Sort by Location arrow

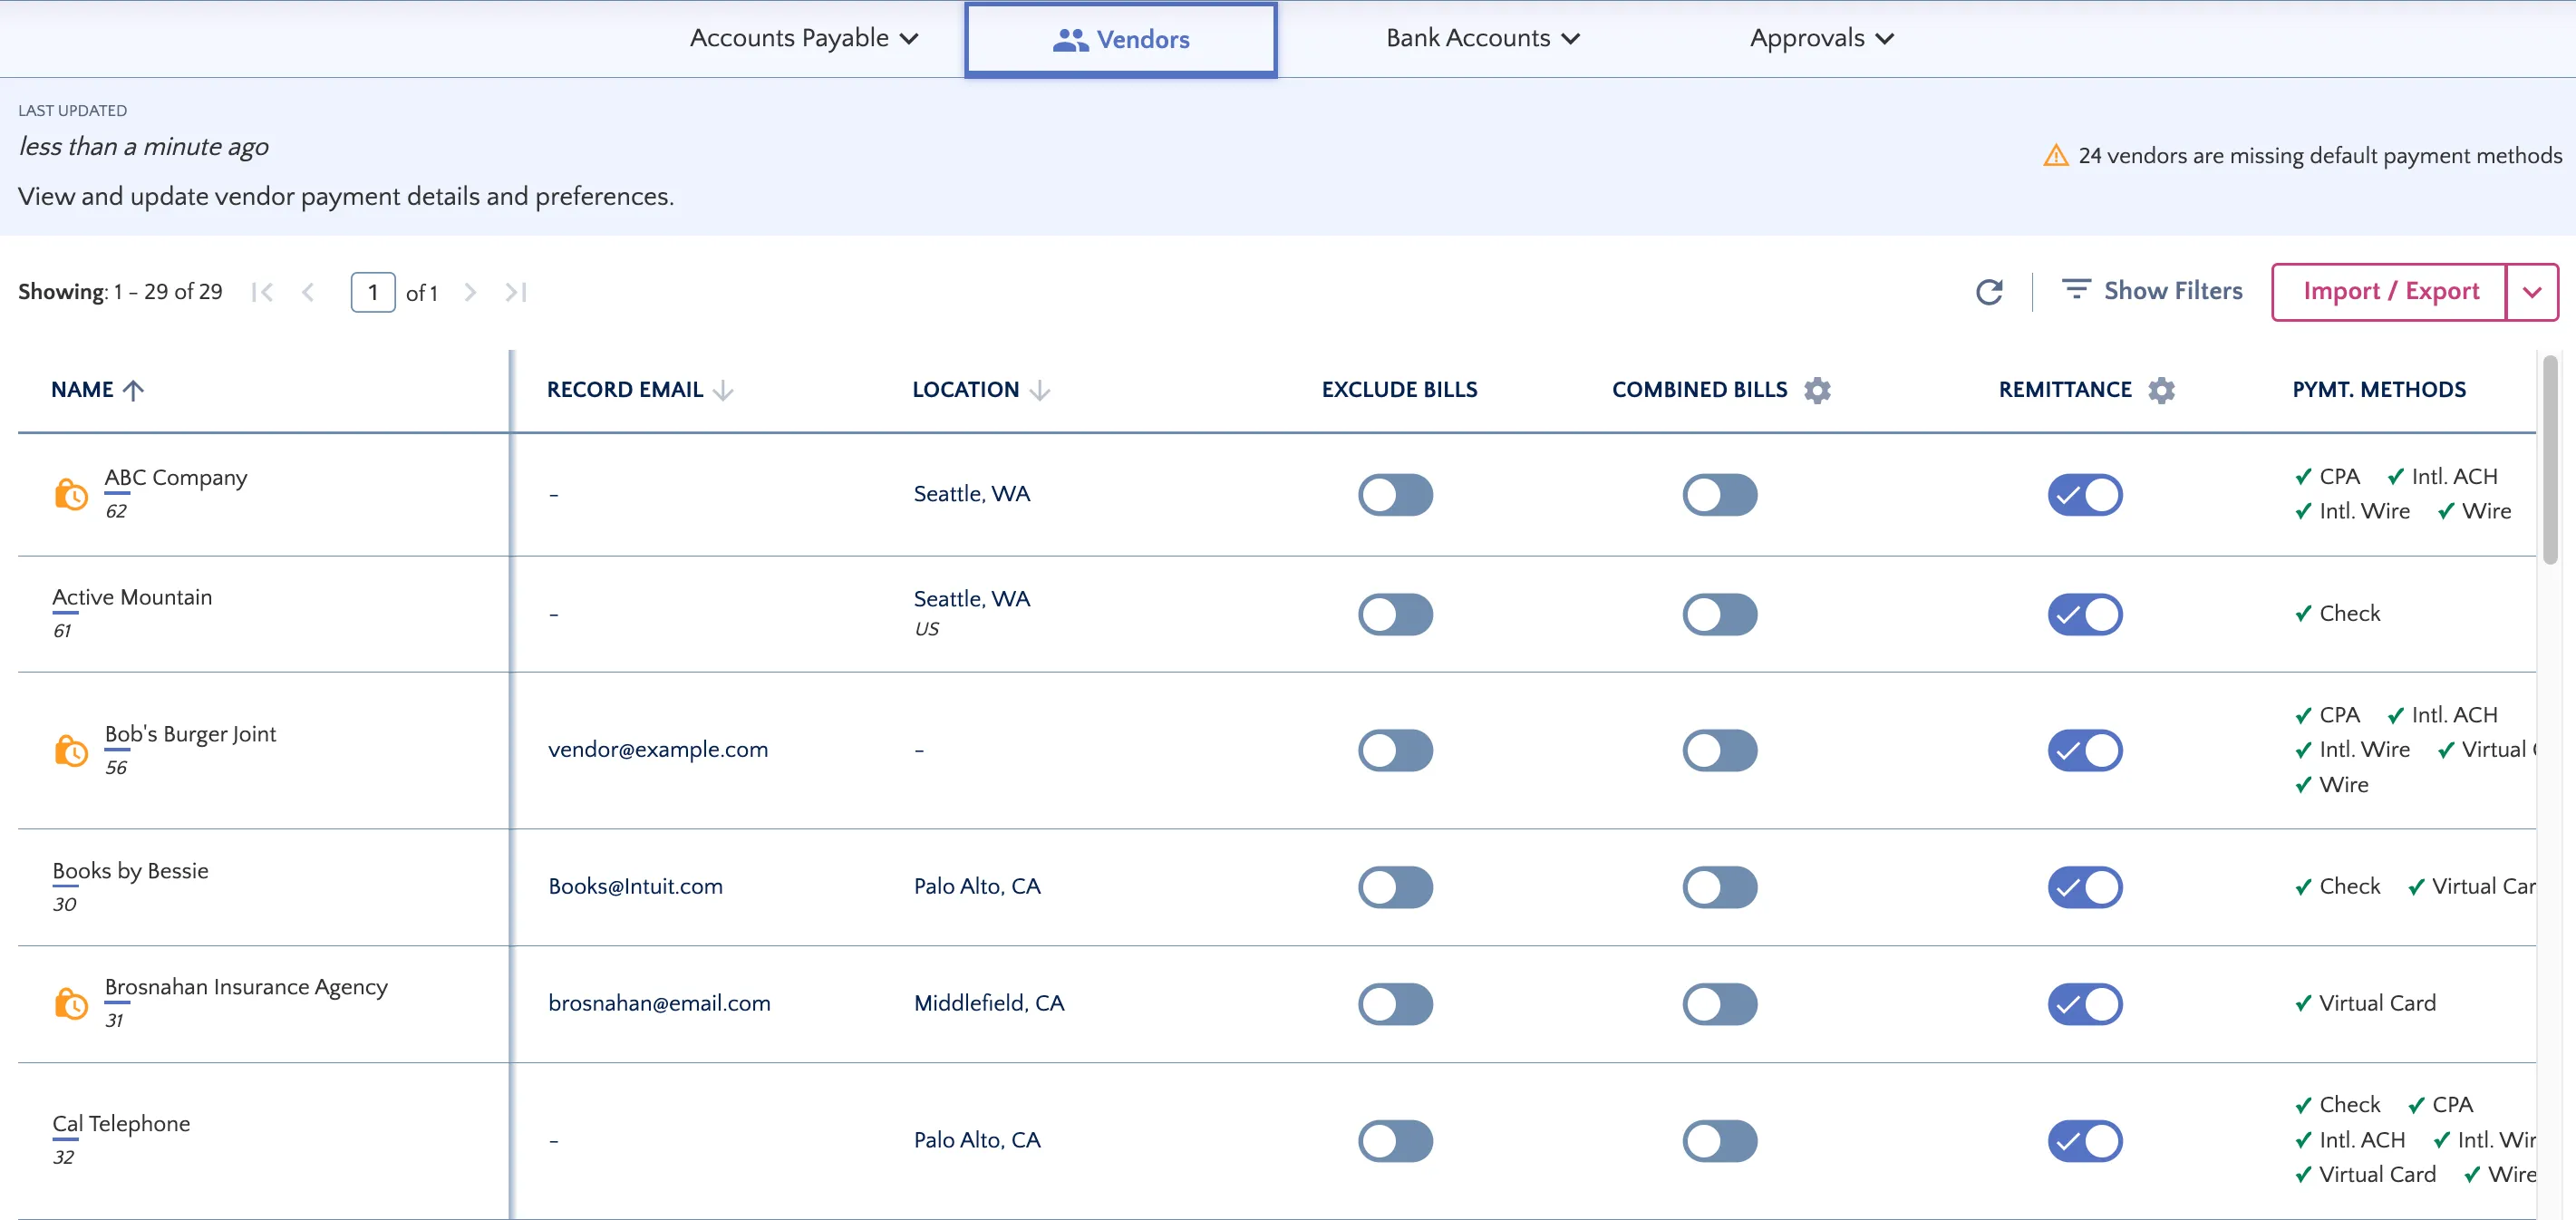point(1039,390)
